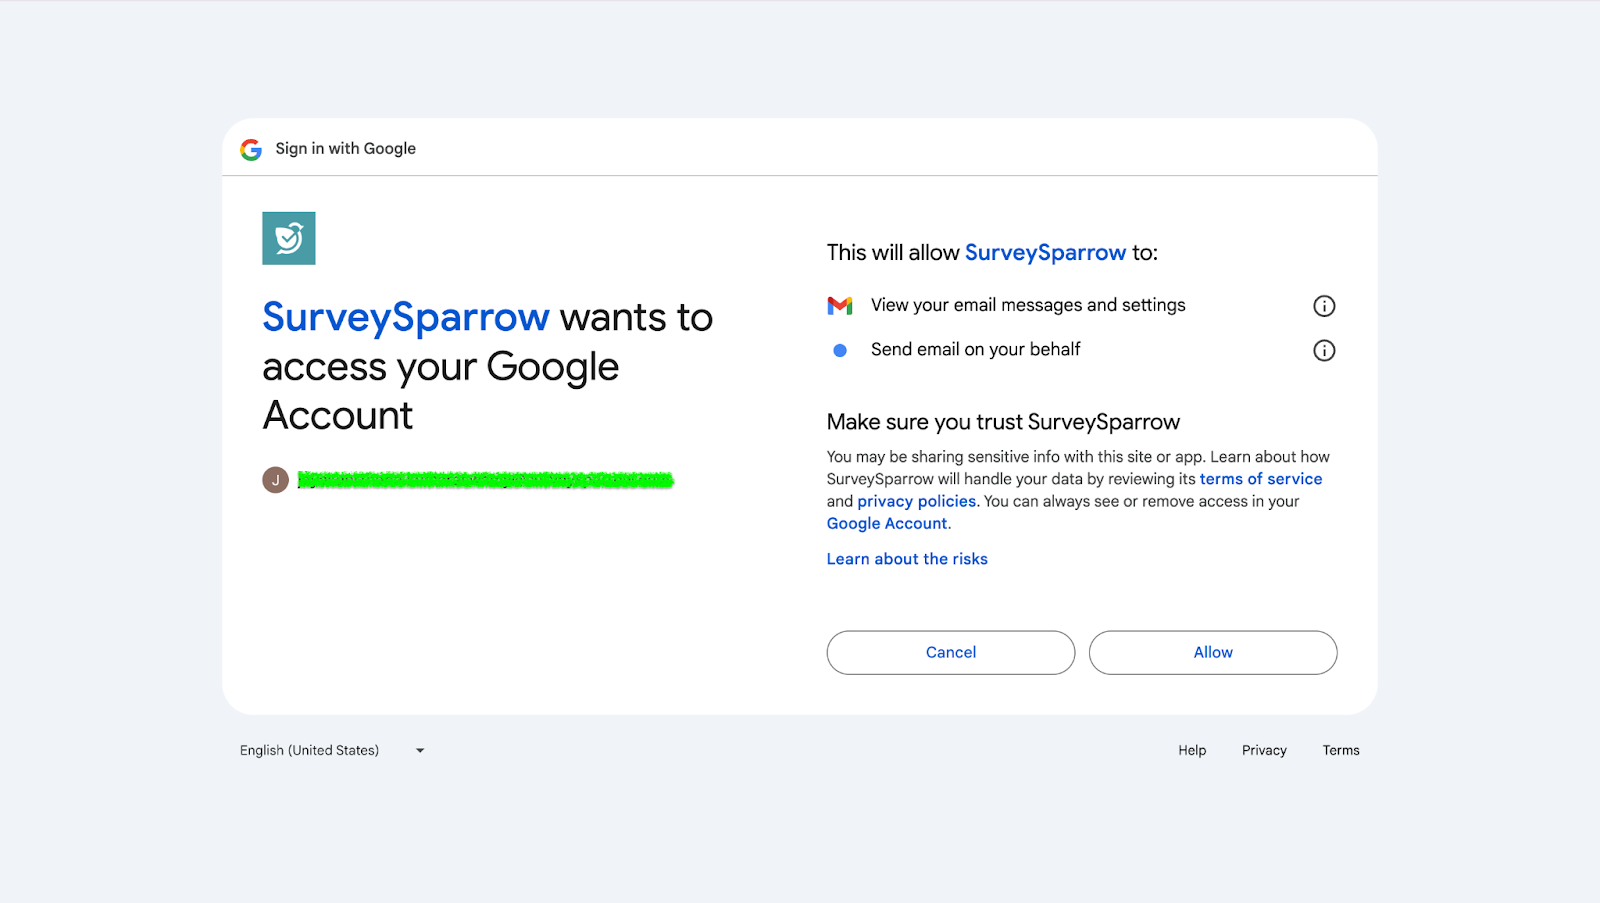Click the J account avatar
Screen dimensions: 1600x903
pyautogui.click(x=275, y=480)
